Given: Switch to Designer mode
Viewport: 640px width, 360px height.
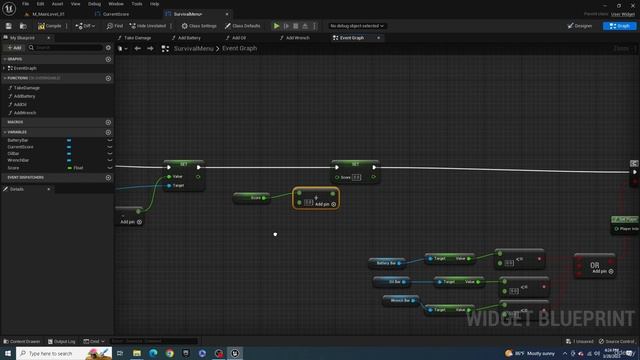Looking at the screenshot, I should tap(580, 26).
